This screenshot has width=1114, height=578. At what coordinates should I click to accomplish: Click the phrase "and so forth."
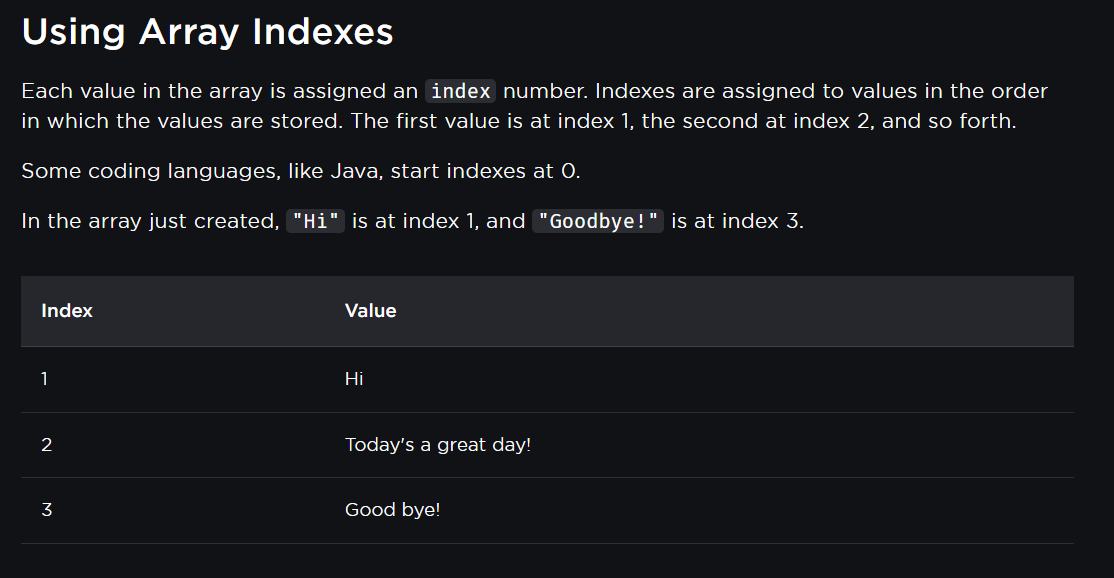(x=949, y=121)
